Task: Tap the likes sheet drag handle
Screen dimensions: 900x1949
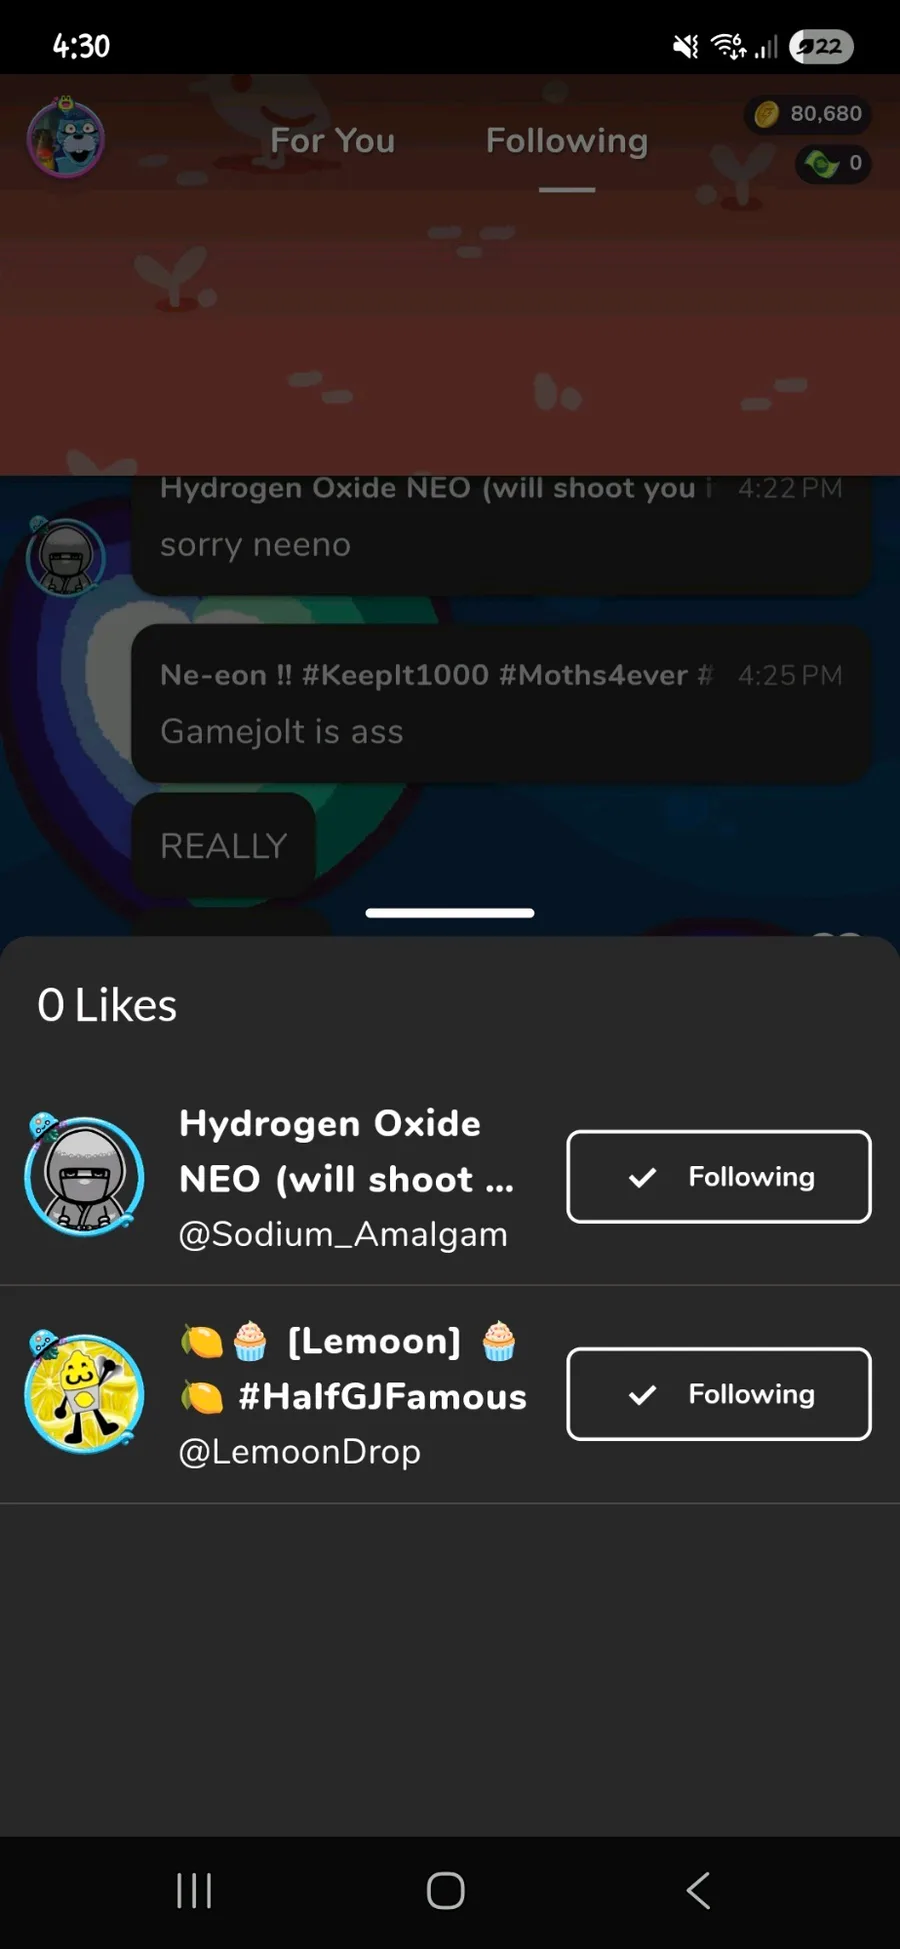Action: point(450,912)
